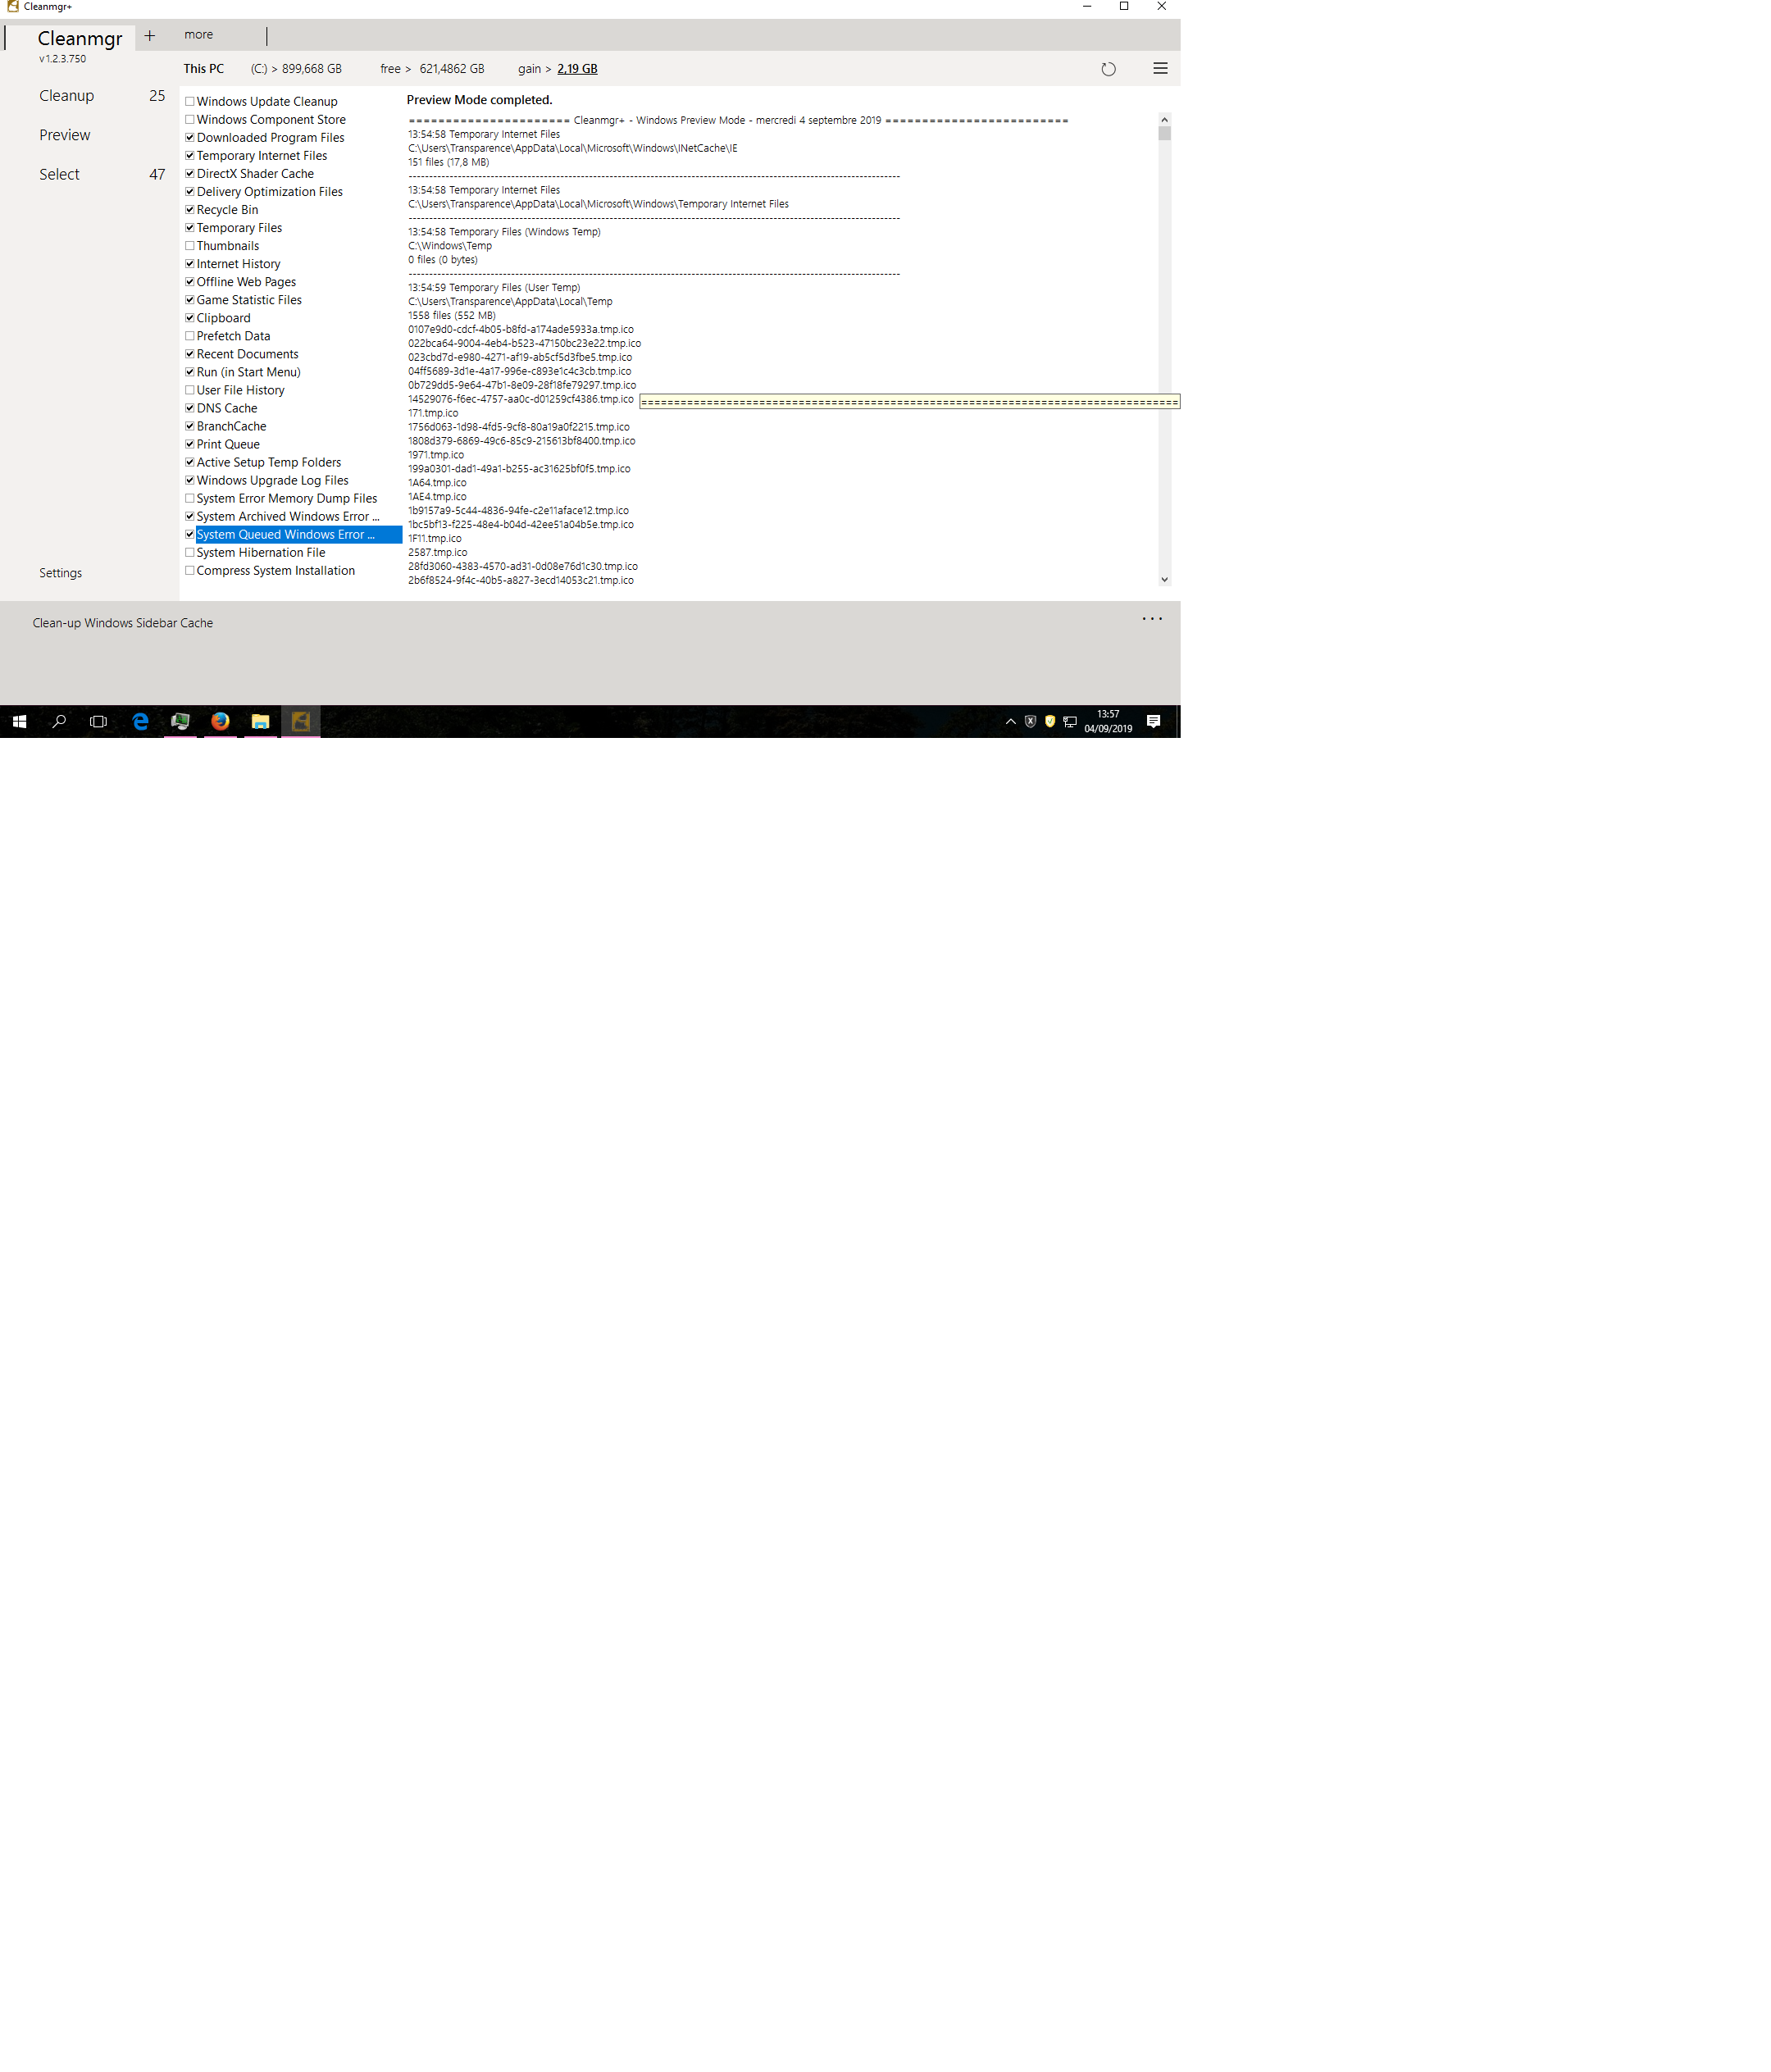The height and width of the screenshot is (2072, 1771).
Task: Check the Thumbnails checkbox
Action: pos(190,246)
